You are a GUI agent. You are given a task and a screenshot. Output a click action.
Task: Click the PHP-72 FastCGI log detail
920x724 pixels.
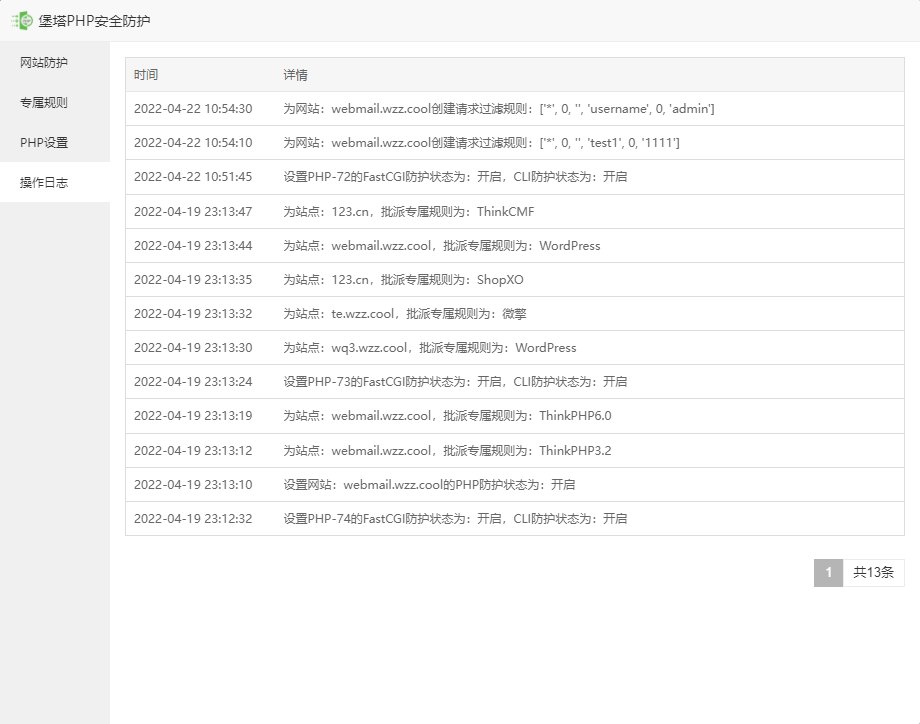tap(455, 177)
